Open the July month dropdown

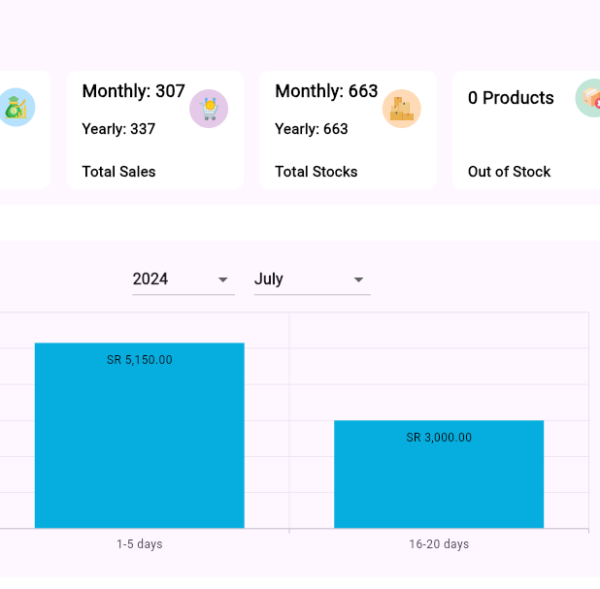coord(310,279)
